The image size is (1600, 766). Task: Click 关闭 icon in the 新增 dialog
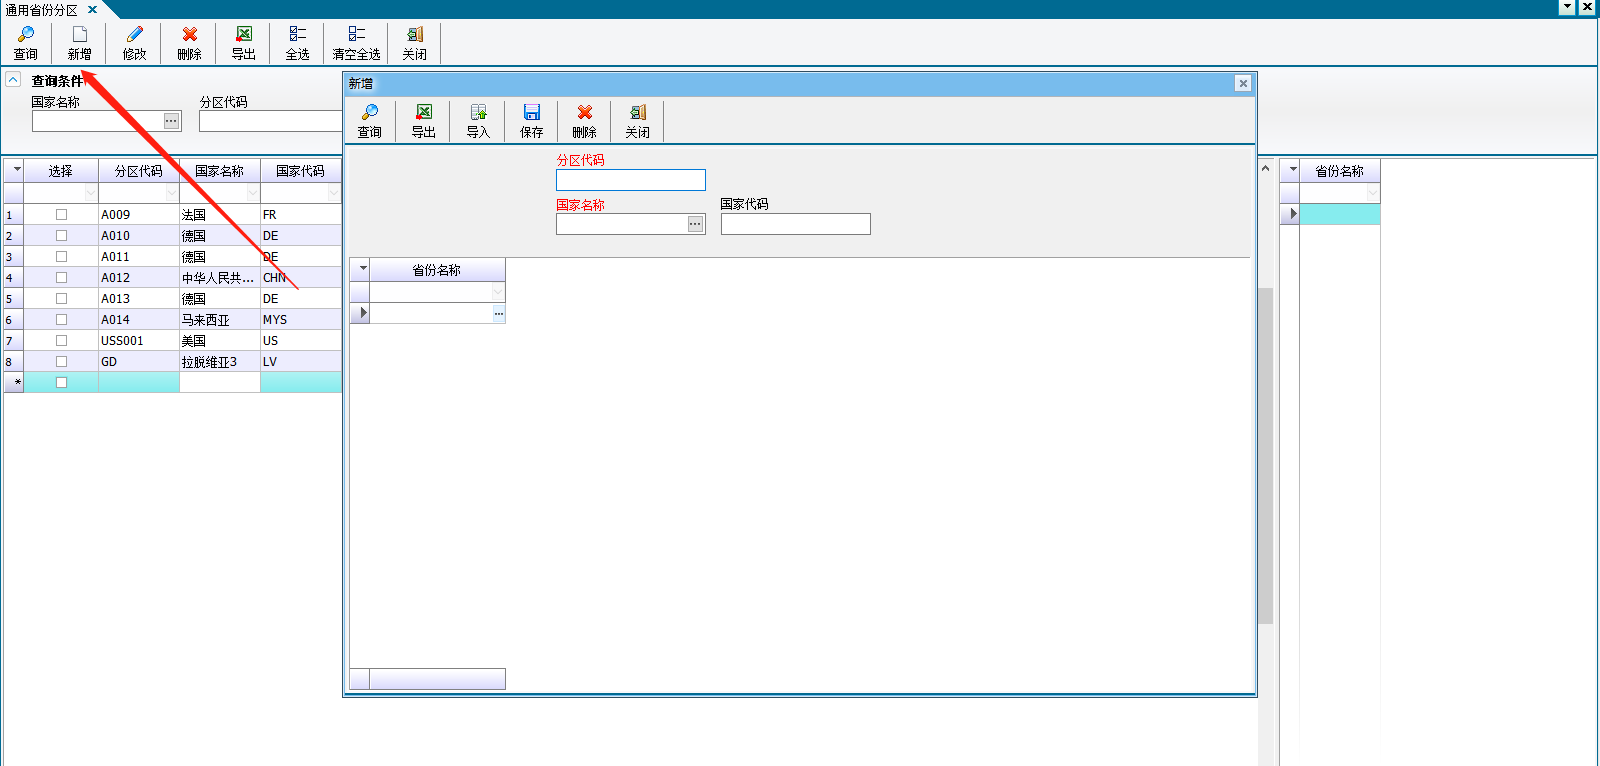[x=638, y=112]
